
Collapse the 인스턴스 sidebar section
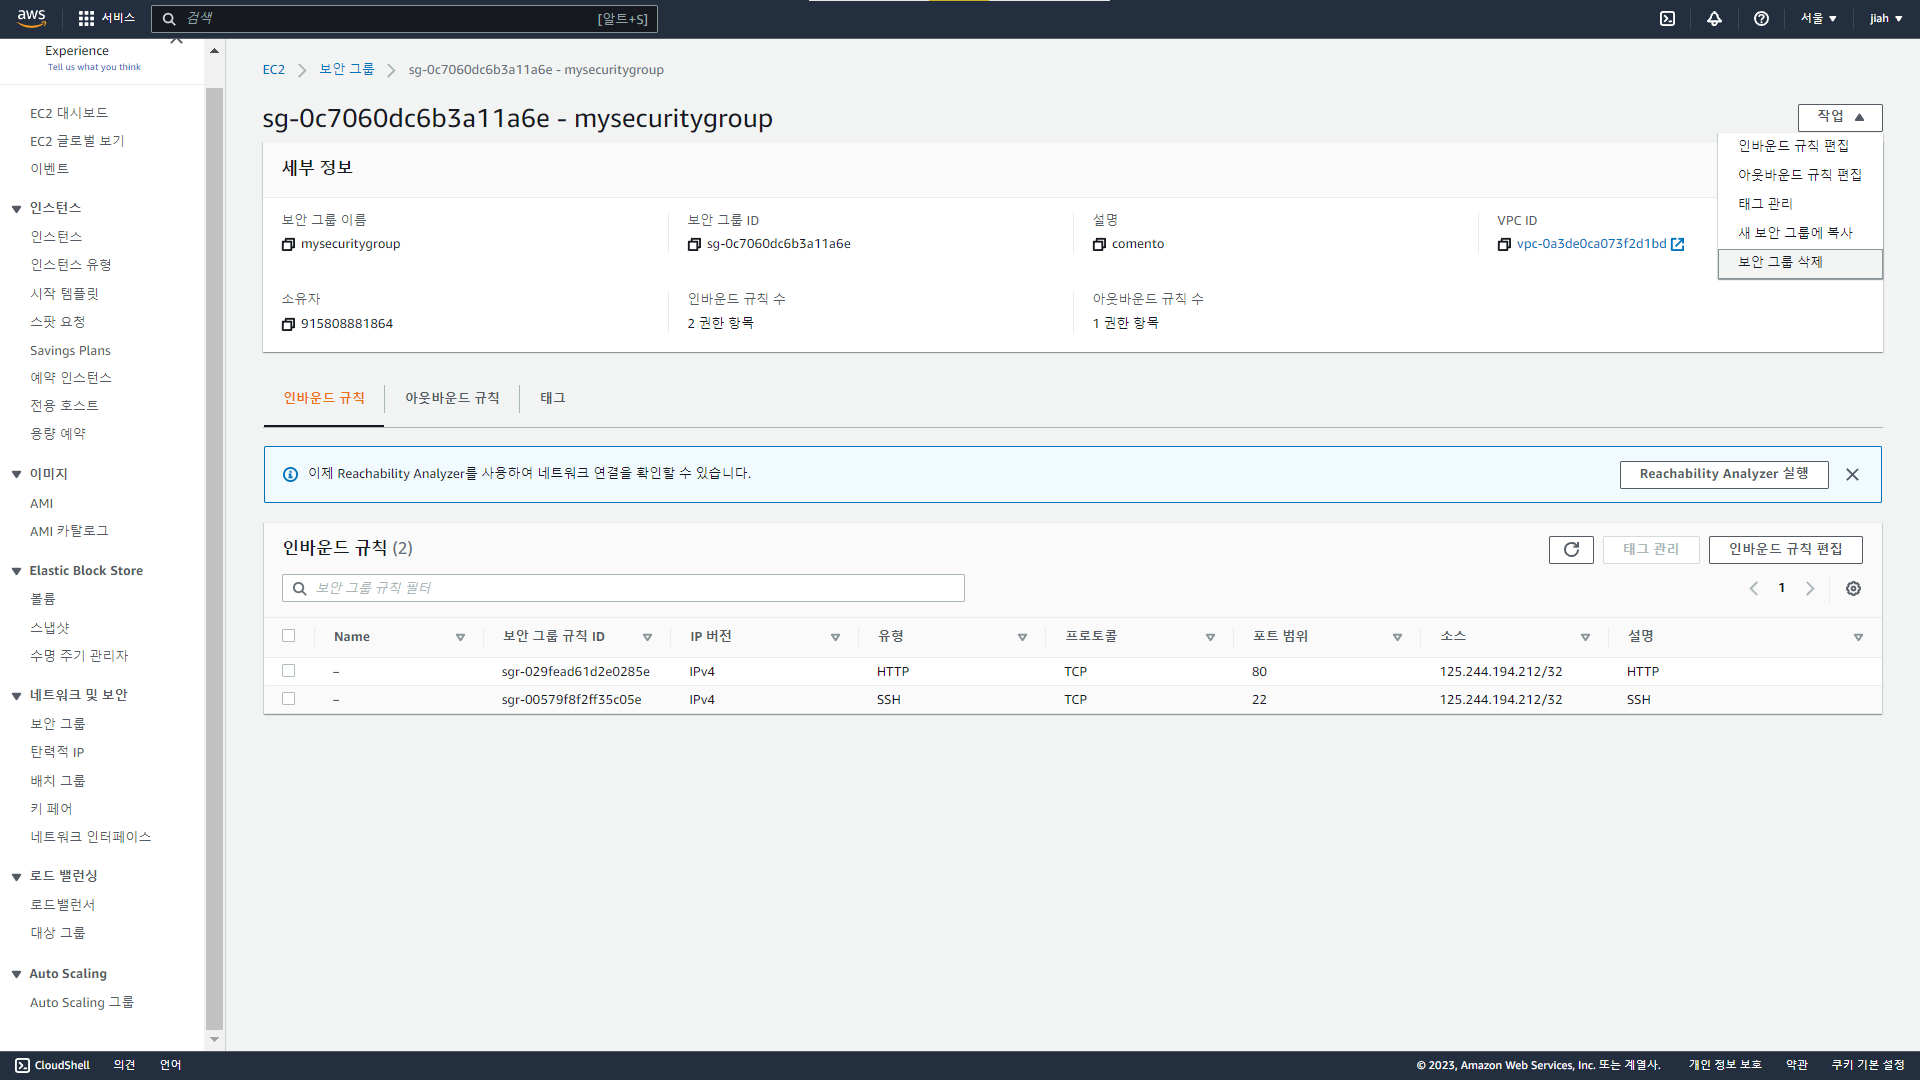(16, 209)
